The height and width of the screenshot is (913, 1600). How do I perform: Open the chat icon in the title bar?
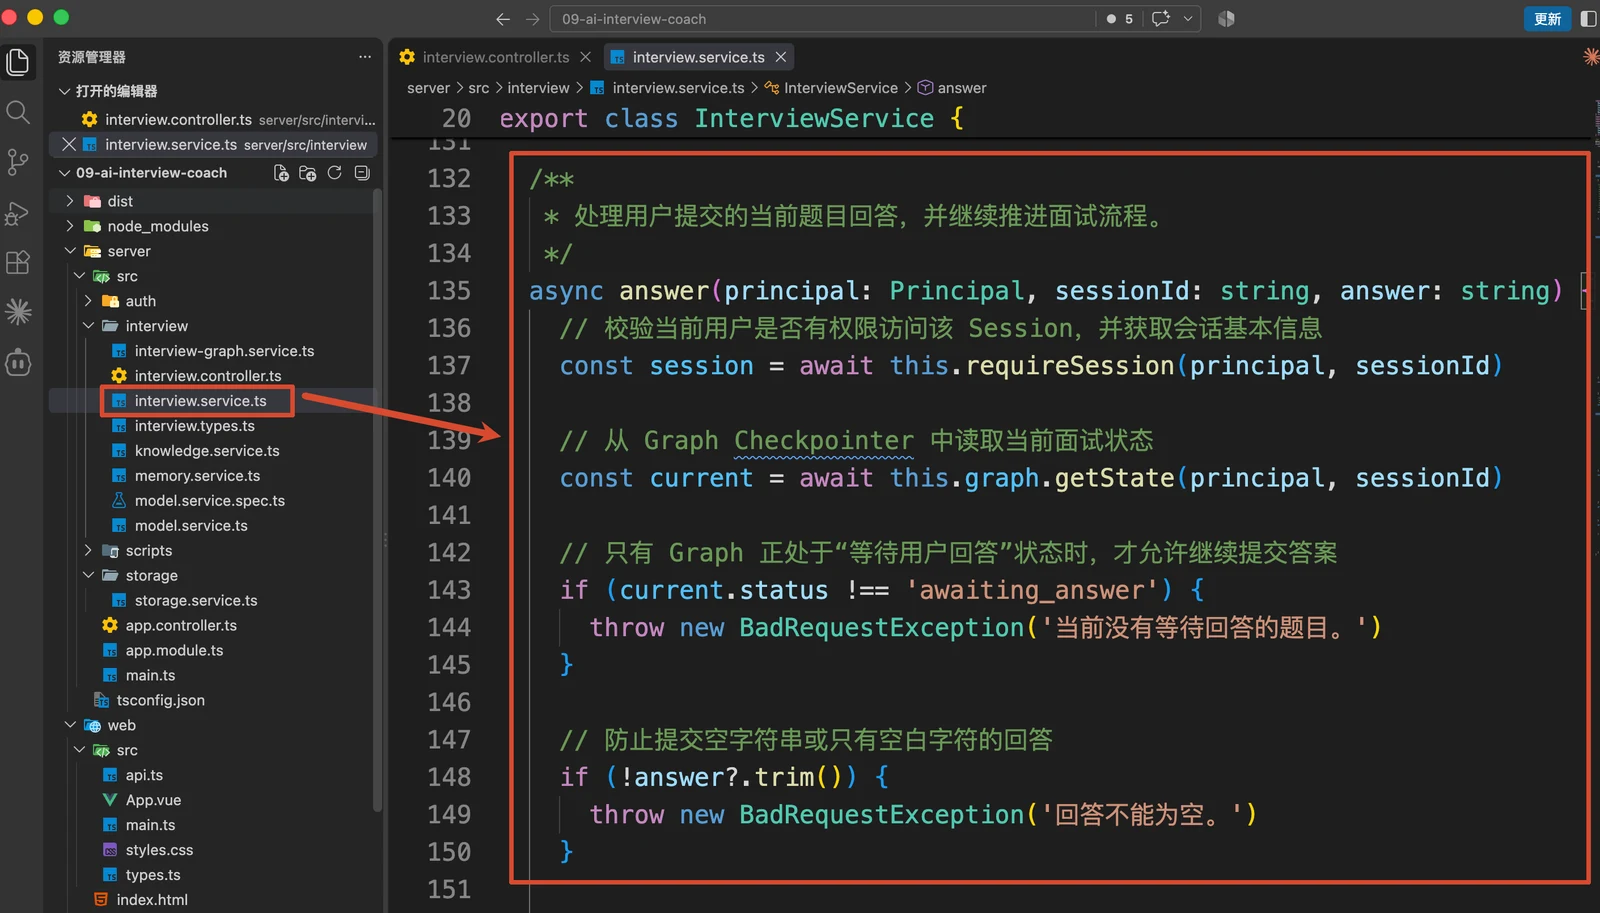(1161, 19)
